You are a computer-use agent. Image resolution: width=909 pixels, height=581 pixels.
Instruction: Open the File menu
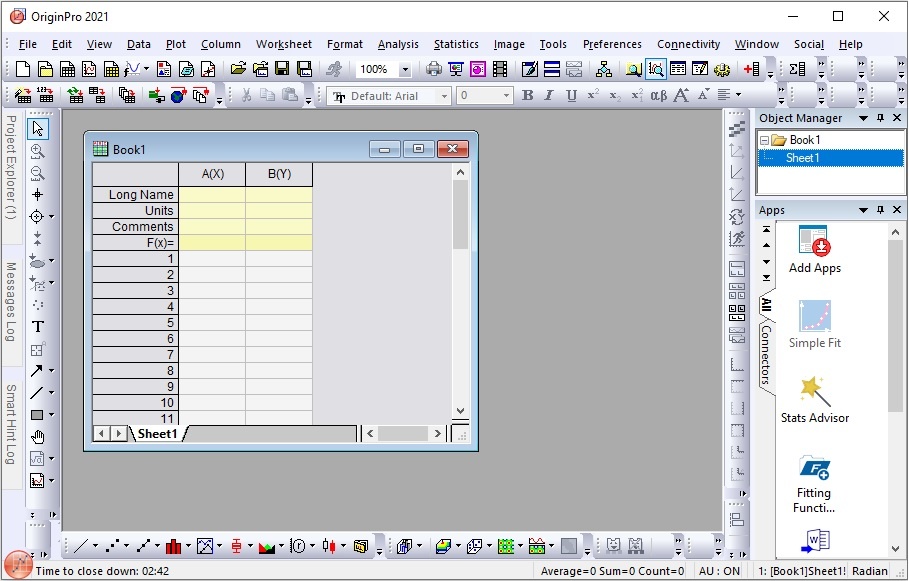point(27,44)
